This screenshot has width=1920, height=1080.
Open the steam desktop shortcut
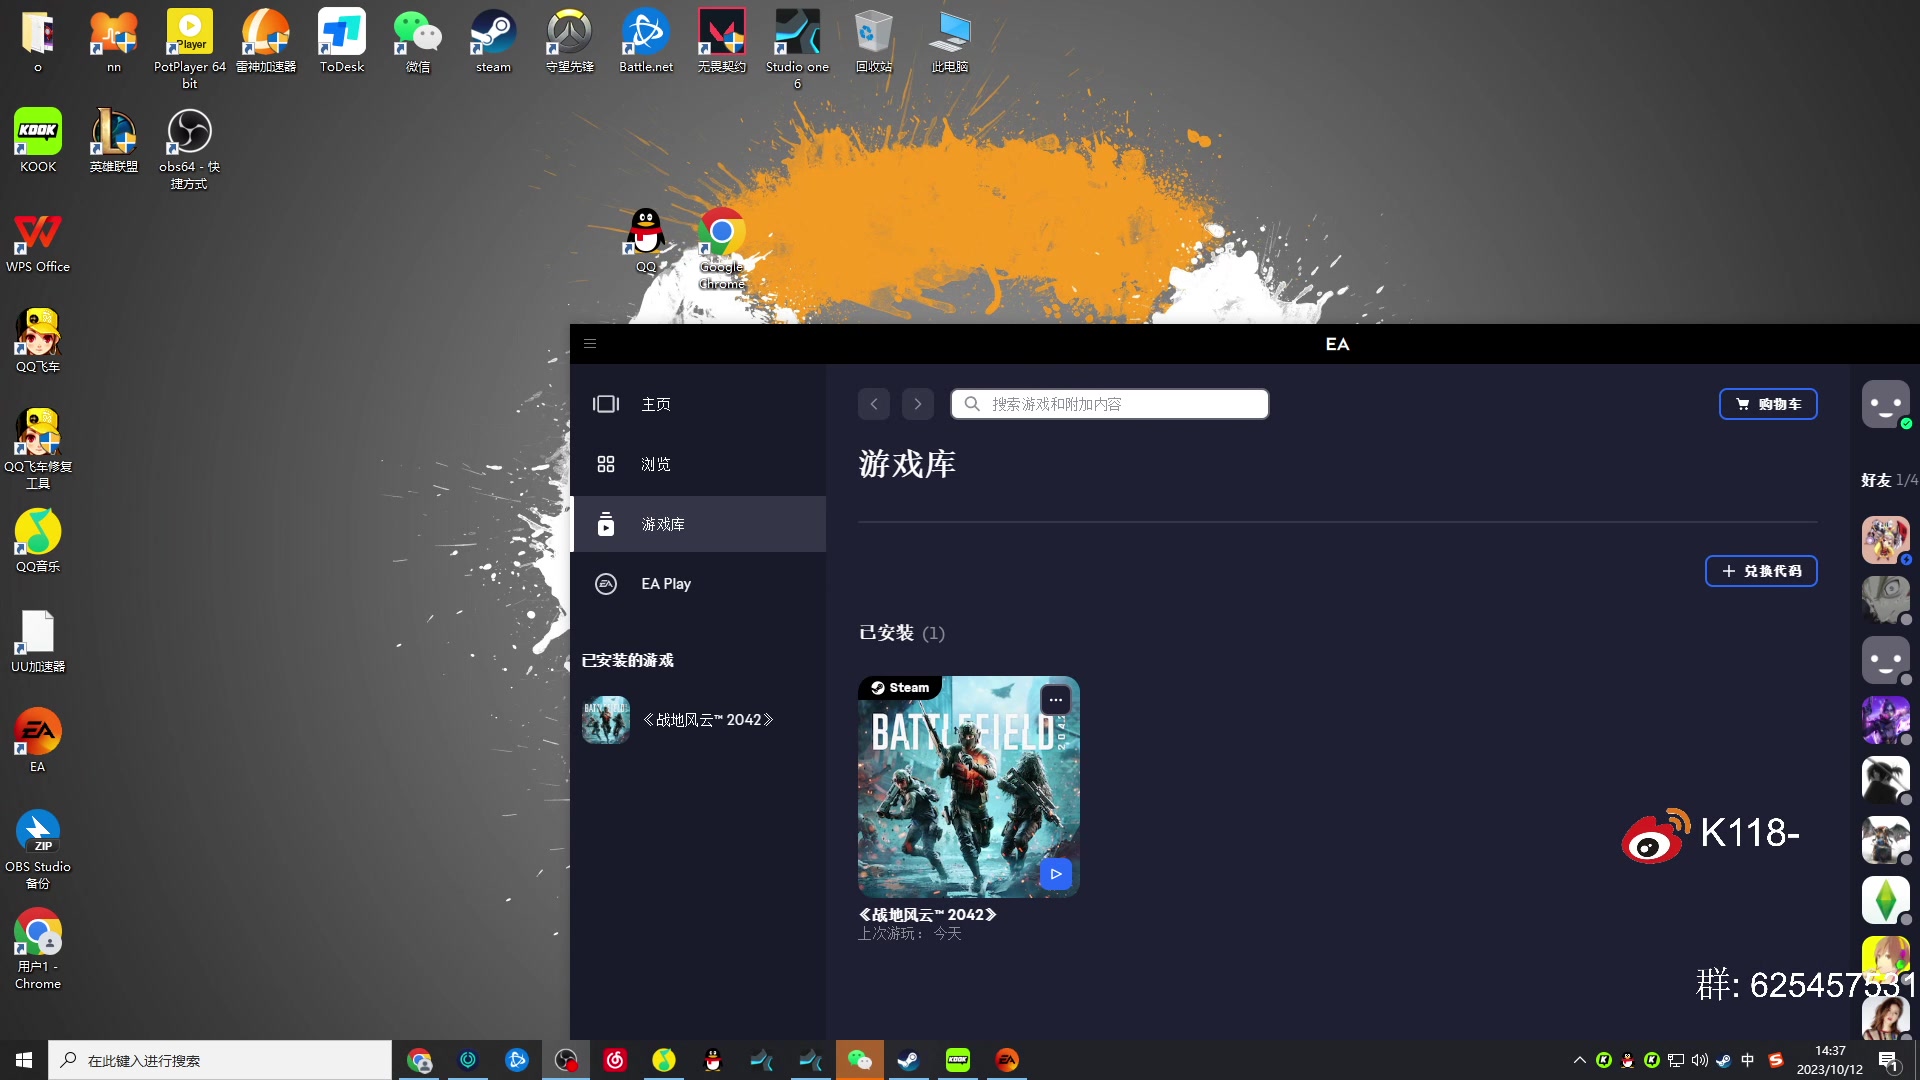pos(493,42)
